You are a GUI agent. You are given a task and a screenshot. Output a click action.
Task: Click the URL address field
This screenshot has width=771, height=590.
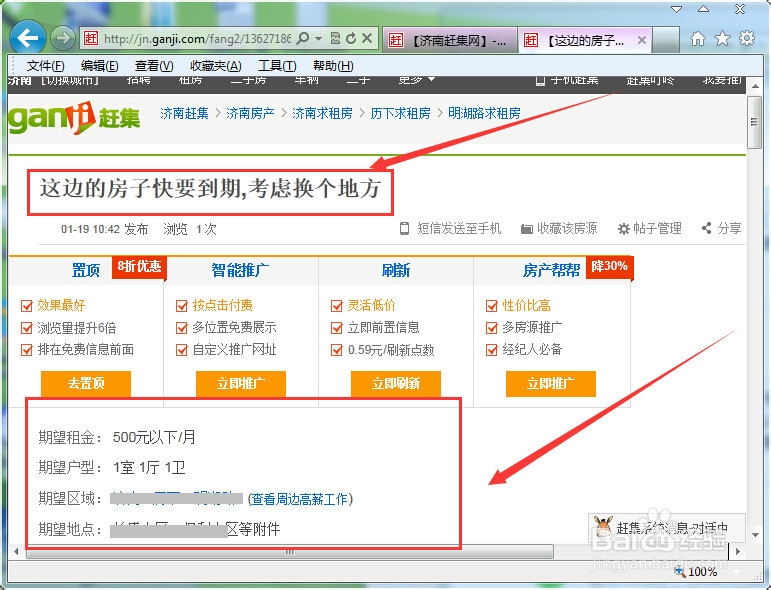(197, 38)
